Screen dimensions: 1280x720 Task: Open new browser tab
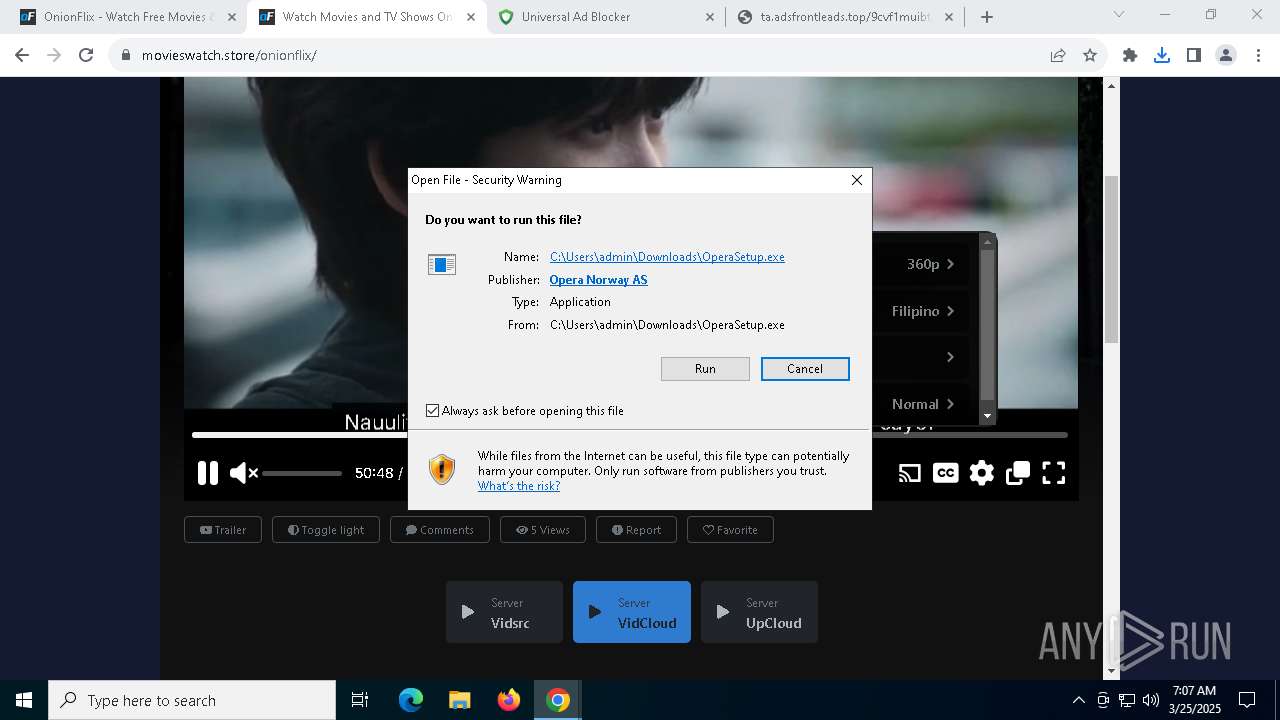[987, 16]
